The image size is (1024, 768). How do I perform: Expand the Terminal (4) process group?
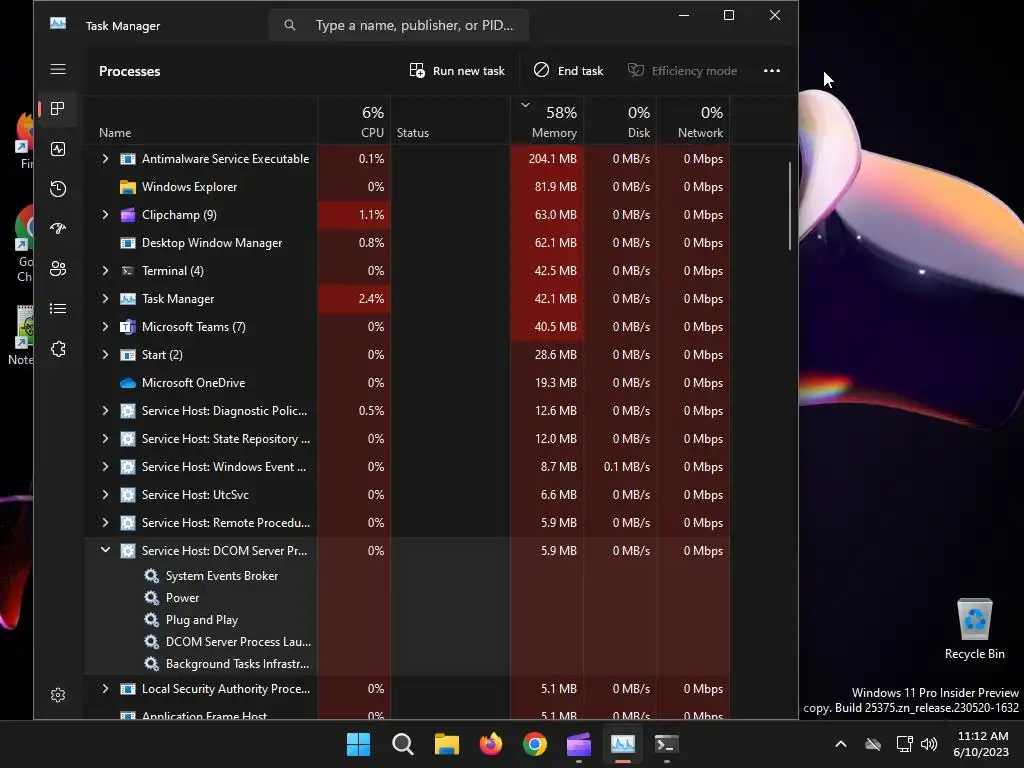tap(105, 270)
